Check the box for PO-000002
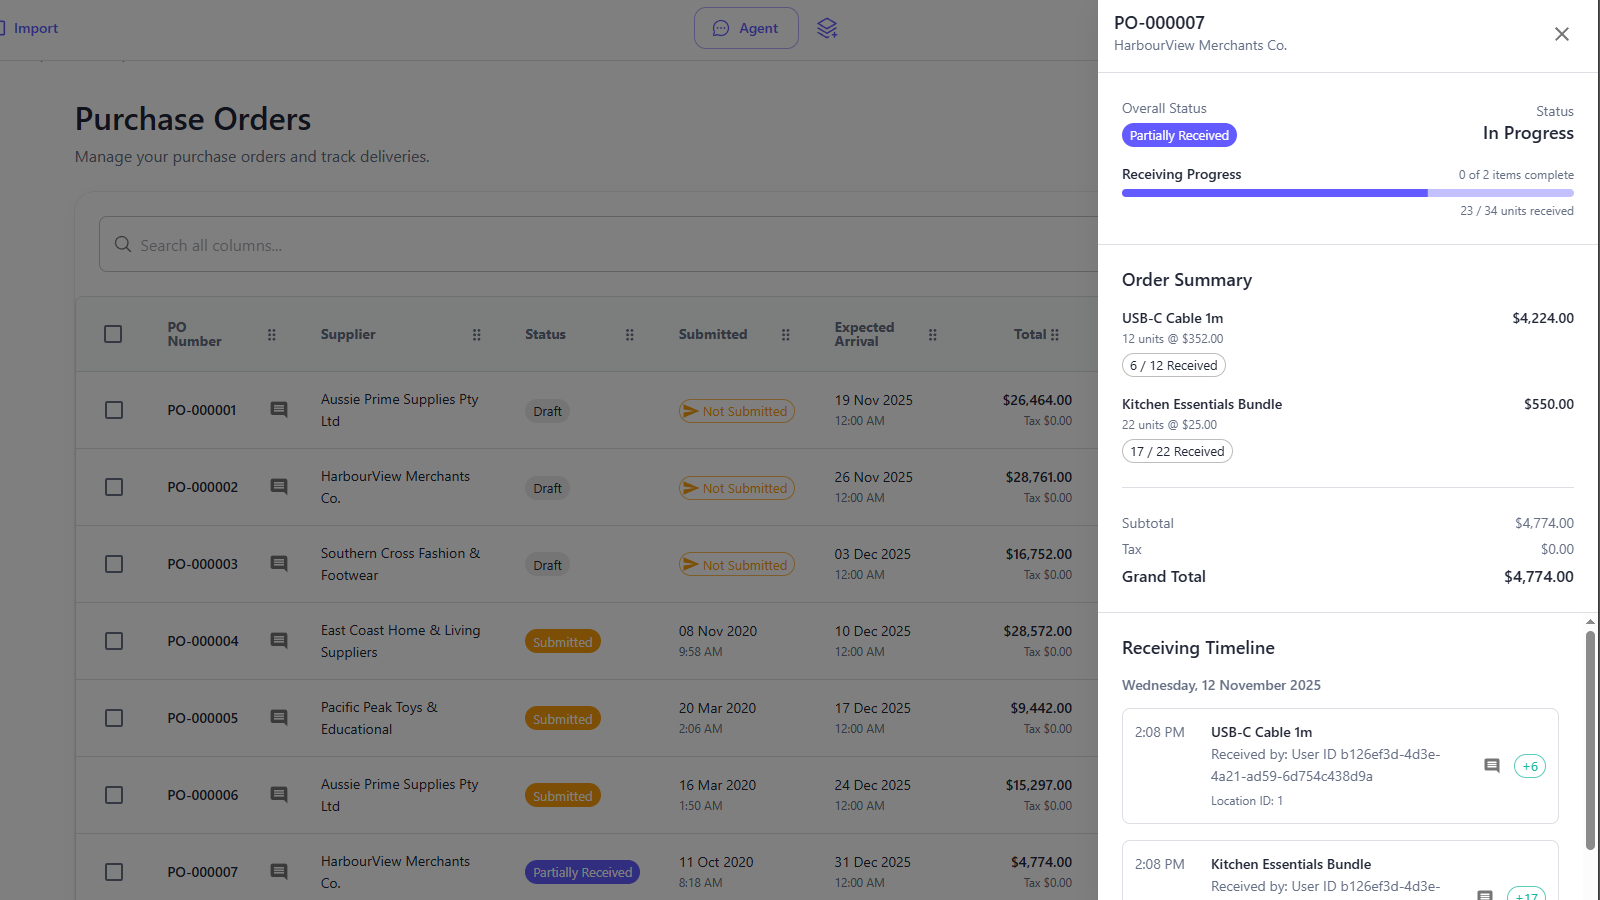The height and width of the screenshot is (900, 1600). [x=114, y=487]
